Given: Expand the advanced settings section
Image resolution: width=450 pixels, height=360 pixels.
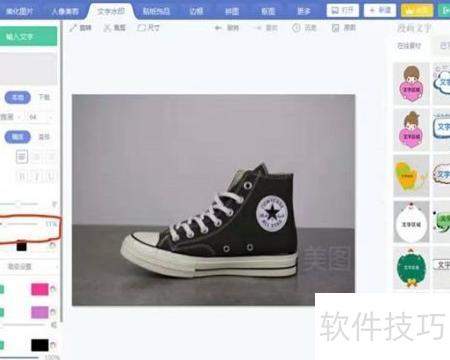Looking at the screenshot, I should [x=29, y=267].
